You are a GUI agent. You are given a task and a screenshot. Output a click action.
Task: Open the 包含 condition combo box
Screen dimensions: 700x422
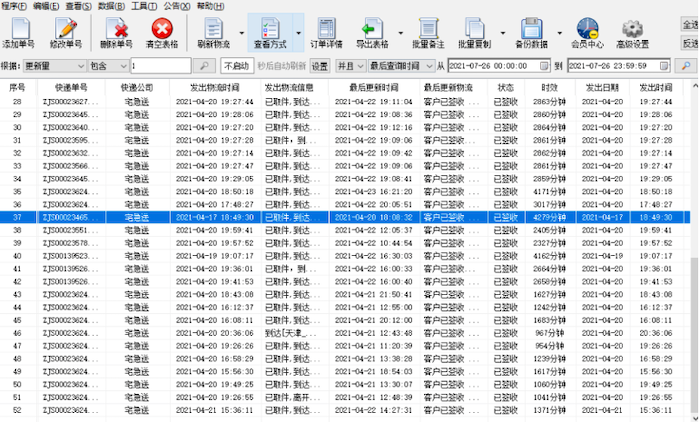[x=108, y=66]
